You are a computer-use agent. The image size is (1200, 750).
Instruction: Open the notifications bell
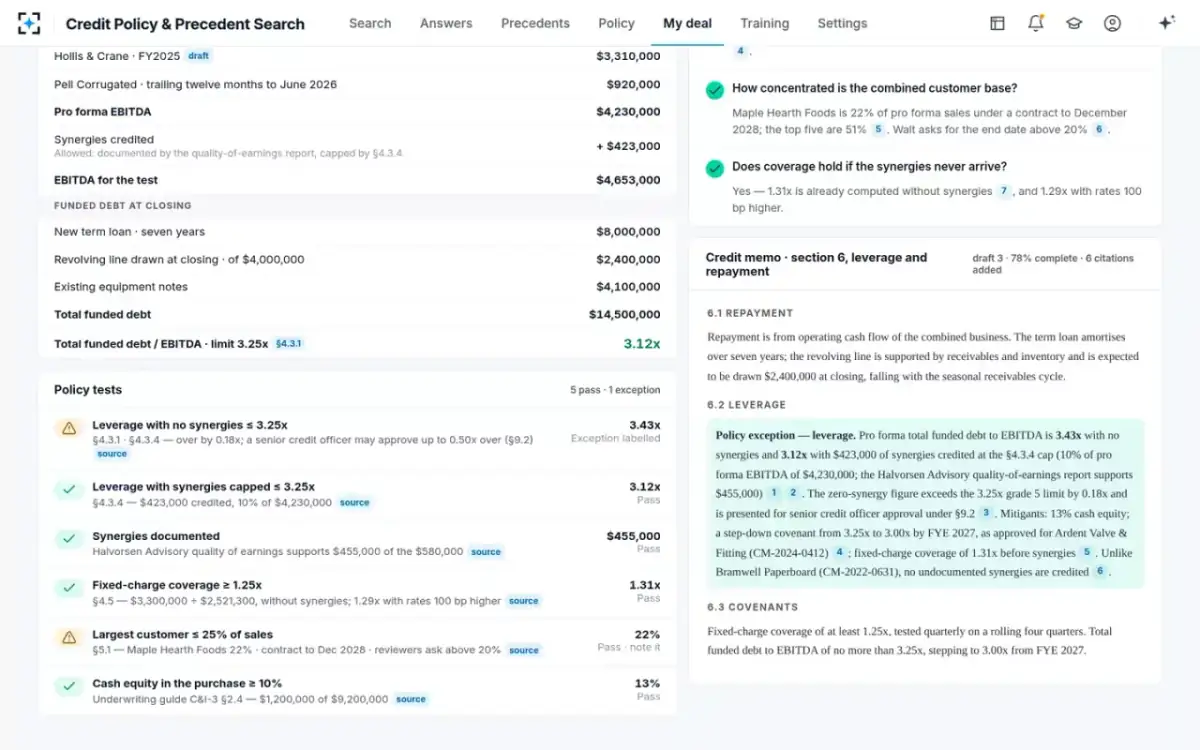tap(1036, 23)
